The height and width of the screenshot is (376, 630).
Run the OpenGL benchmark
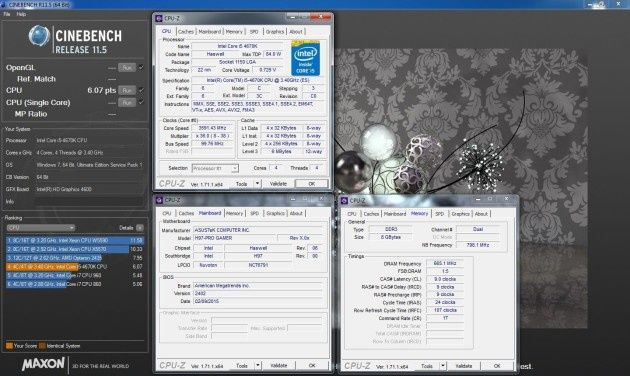127,67
